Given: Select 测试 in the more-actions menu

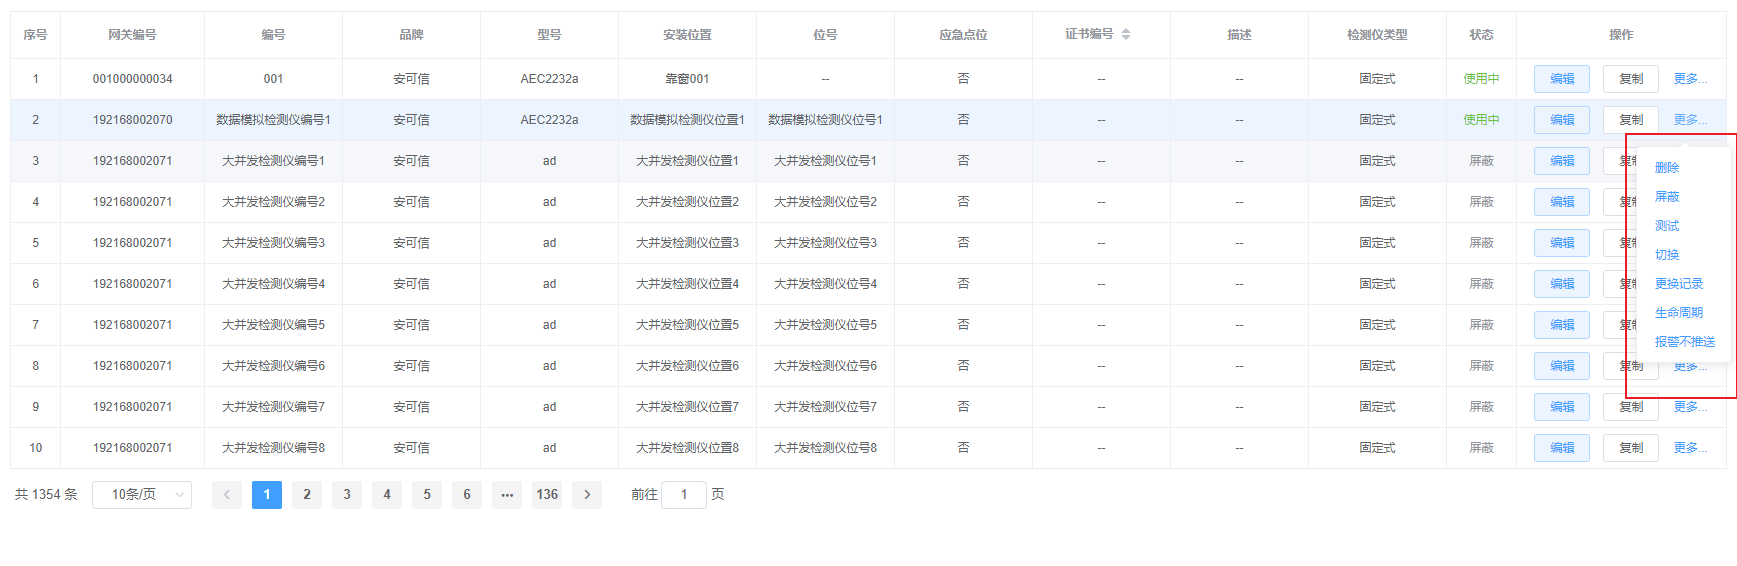Looking at the screenshot, I should point(1667,226).
